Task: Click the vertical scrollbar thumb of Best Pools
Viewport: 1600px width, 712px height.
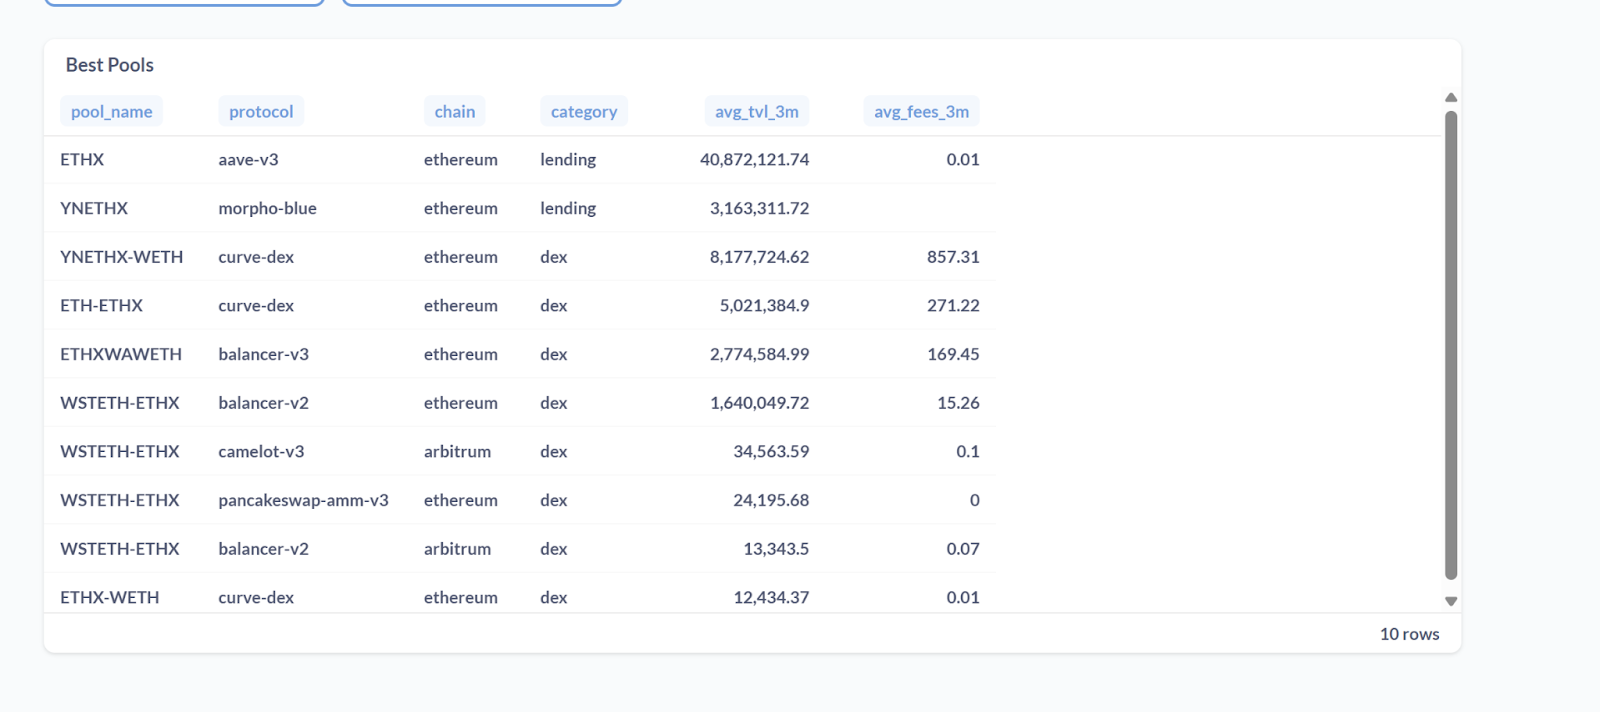Action: [1450, 345]
